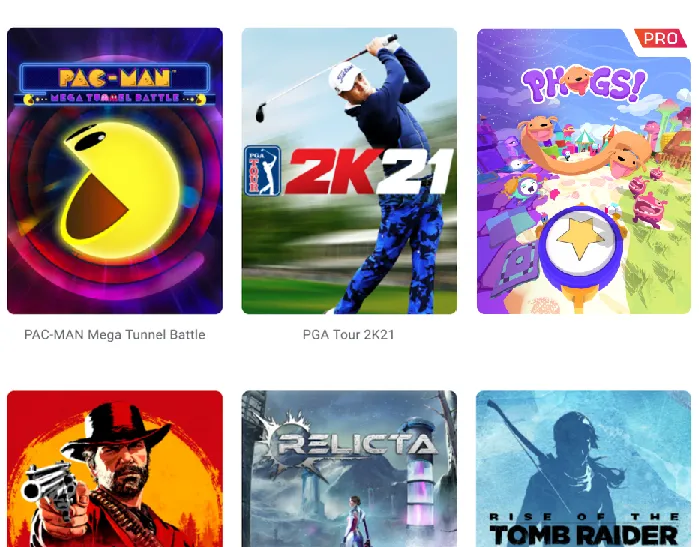The image size is (699, 547).
Task: Click the Tomb Raider title lettering
Action: pyautogui.click(x=584, y=530)
